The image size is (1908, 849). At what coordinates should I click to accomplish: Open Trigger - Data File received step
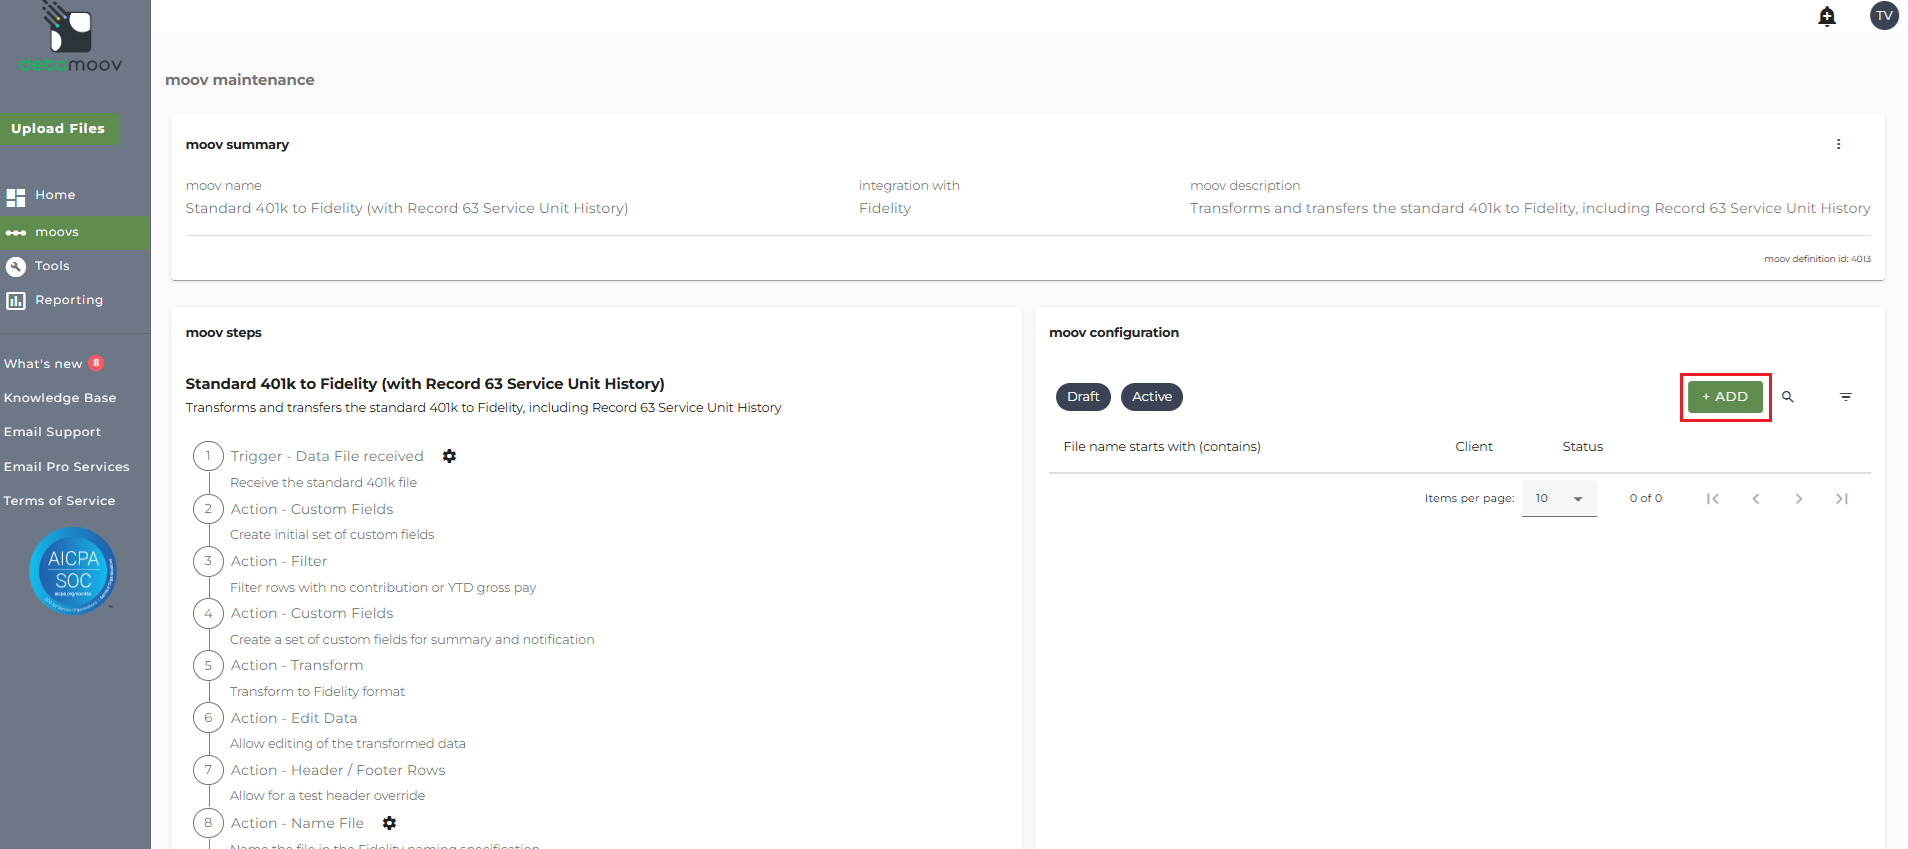coord(327,456)
